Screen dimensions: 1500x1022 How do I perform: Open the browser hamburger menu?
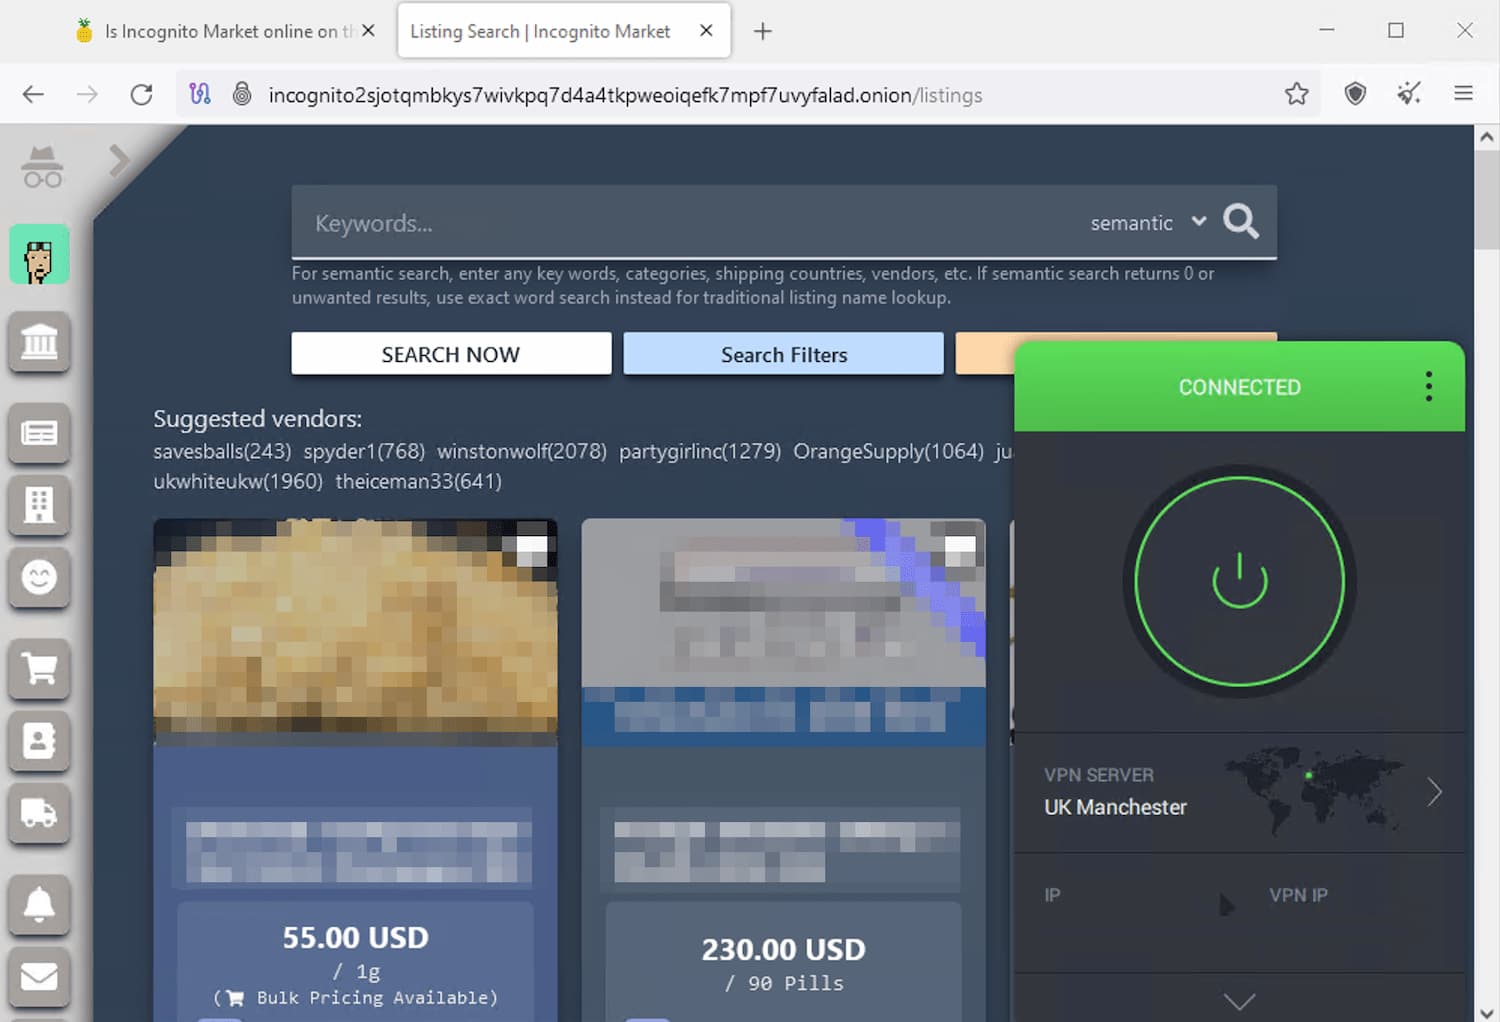click(1463, 94)
